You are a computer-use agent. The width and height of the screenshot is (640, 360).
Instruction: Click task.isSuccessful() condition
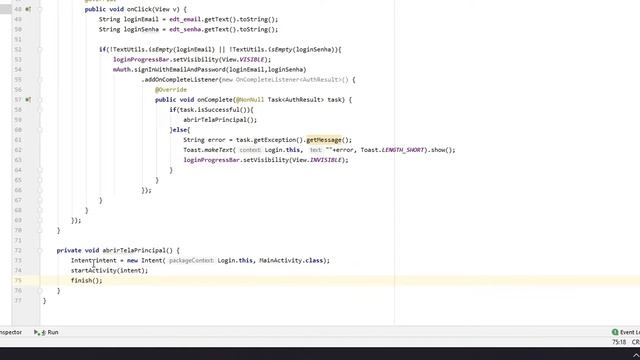[214, 110]
